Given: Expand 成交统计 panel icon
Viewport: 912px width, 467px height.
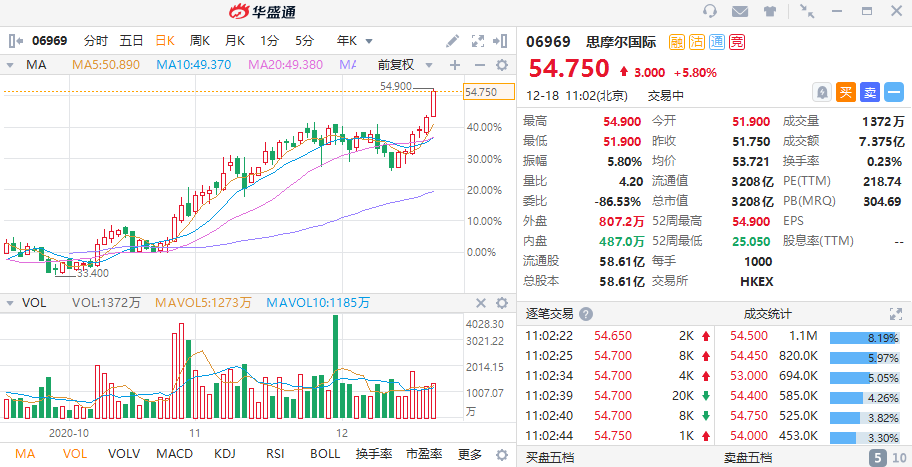Looking at the screenshot, I should click(896, 314).
